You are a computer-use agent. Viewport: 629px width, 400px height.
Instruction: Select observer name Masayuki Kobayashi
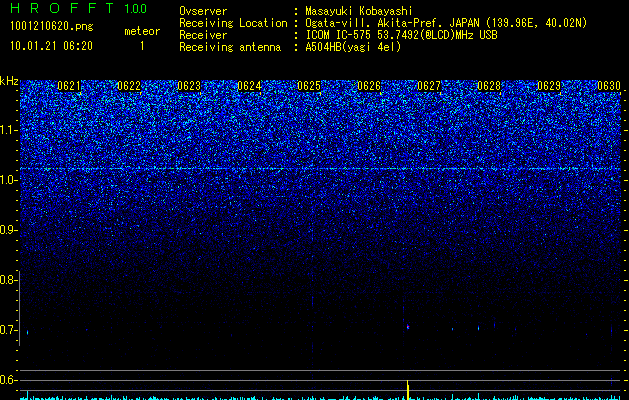[359, 11]
